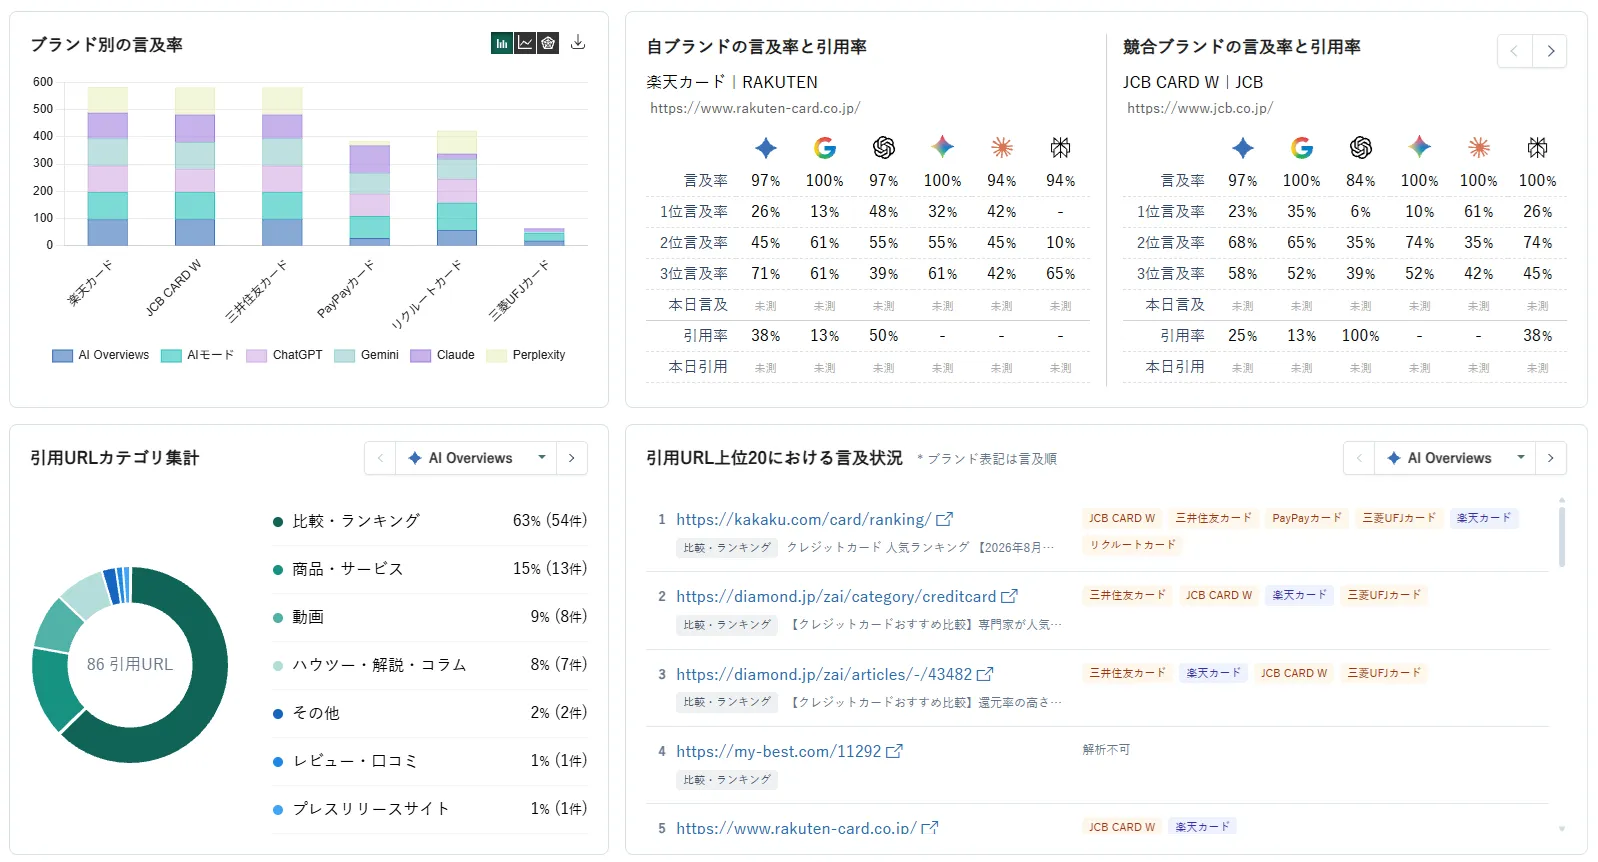Click AI Overviews icon in 楽天カード table

(x=766, y=148)
